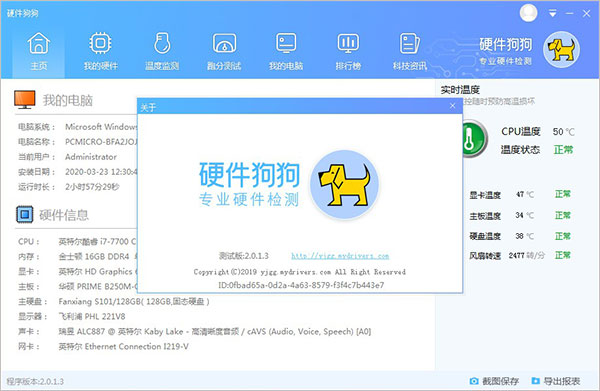Minimize the 硬件狗狗 main window
Viewport: 600px width, 391px height.
[569, 13]
